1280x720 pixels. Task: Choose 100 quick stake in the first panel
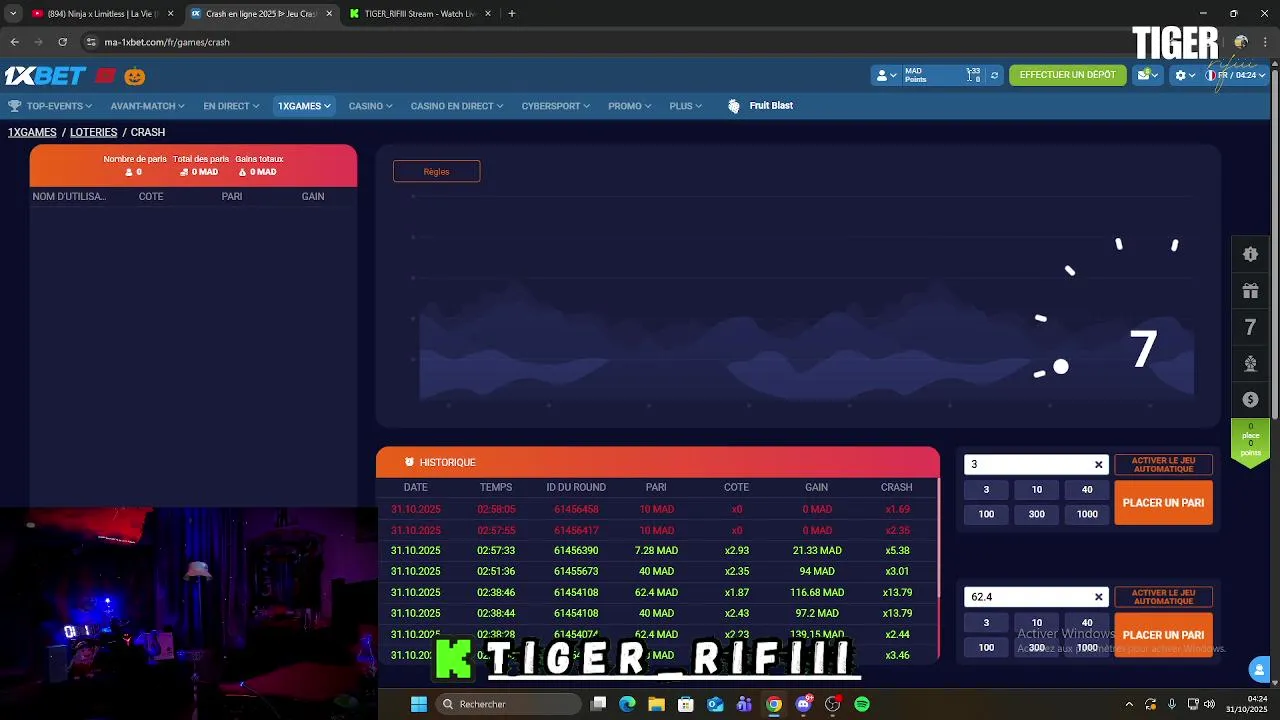[x=986, y=514]
